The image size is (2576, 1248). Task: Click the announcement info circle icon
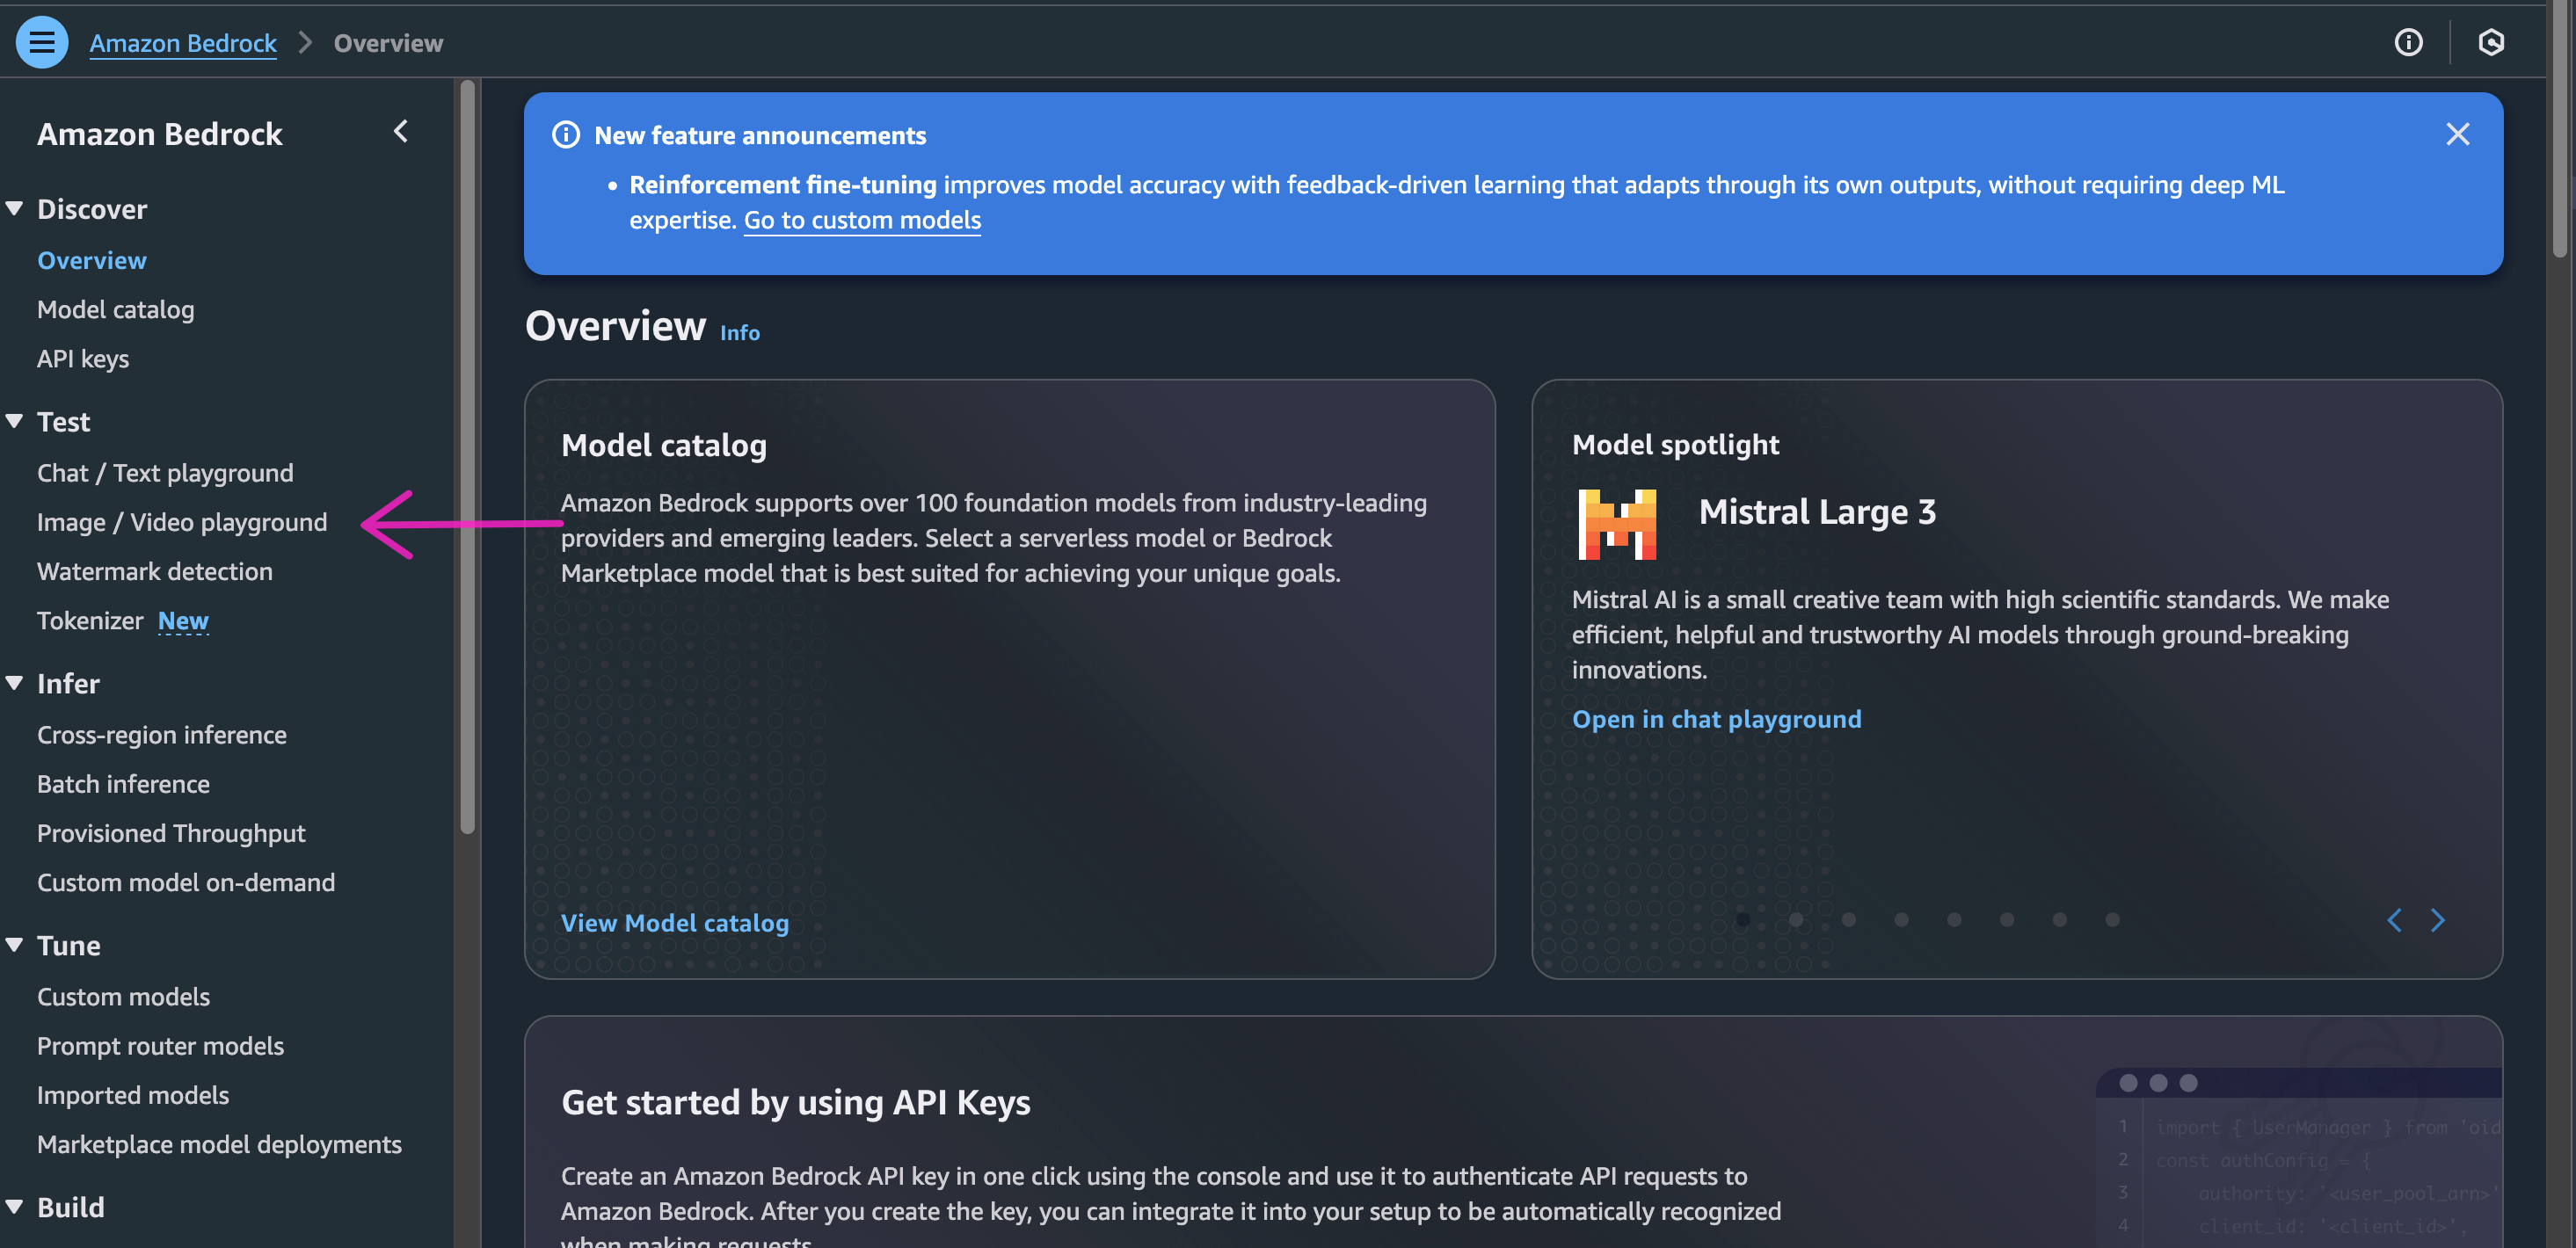pos(566,135)
